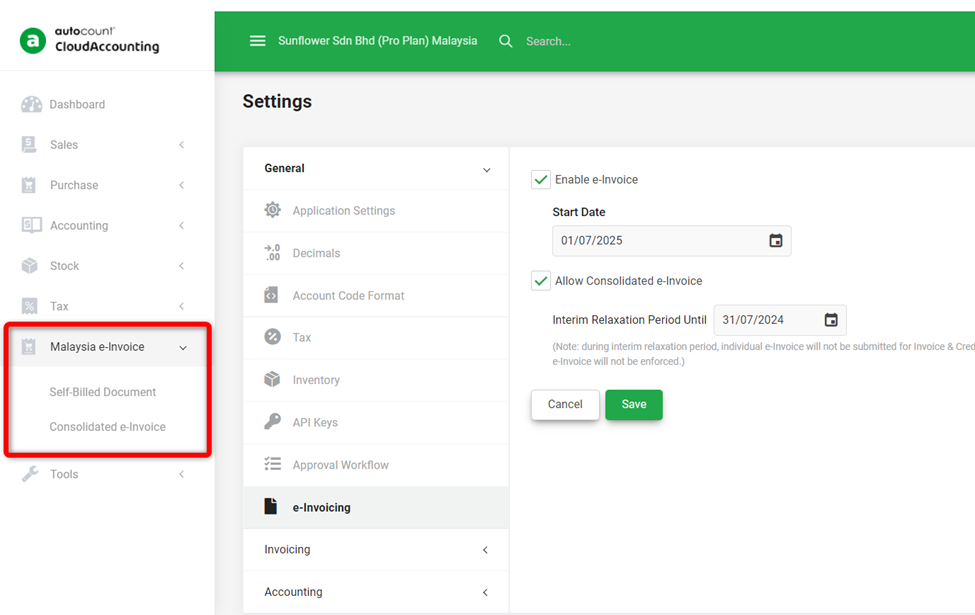Screen dimensions: 975x615
Task: Click the Approval Workflow checklist icon
Action: click(272, 464)
